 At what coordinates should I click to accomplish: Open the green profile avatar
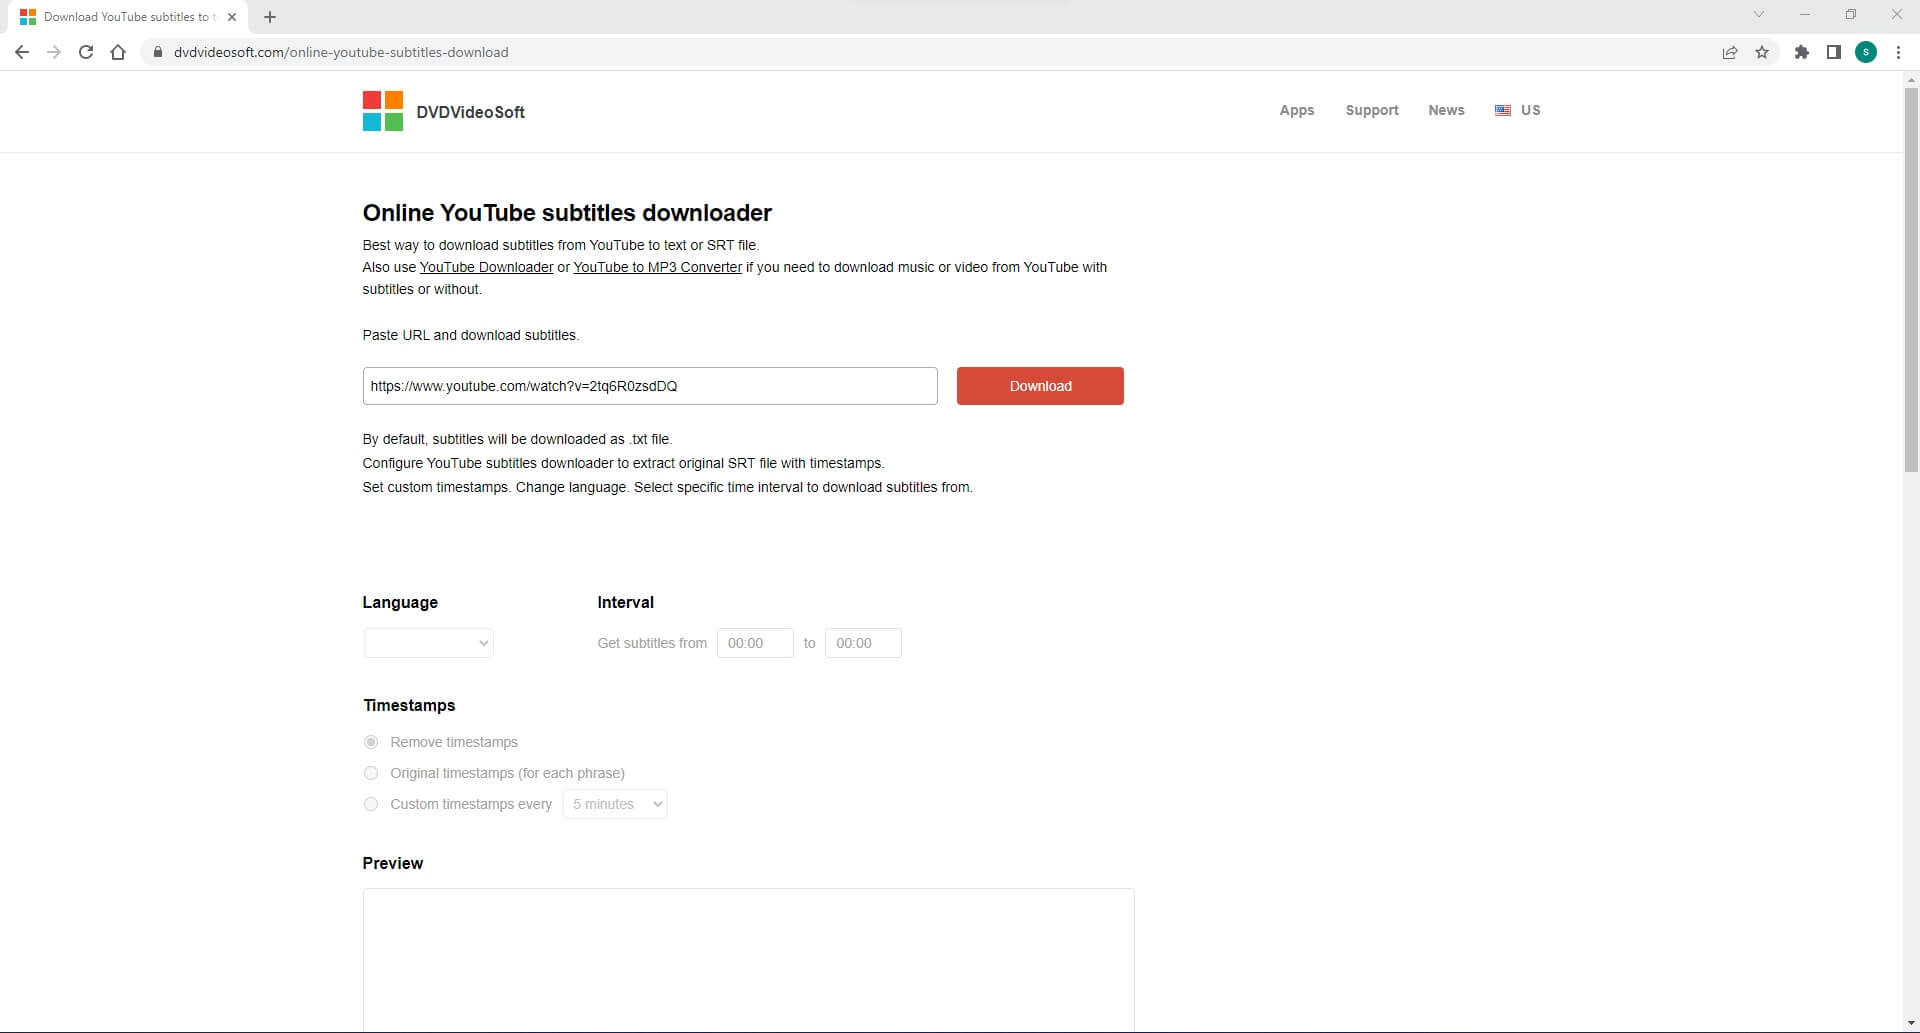1866,52
